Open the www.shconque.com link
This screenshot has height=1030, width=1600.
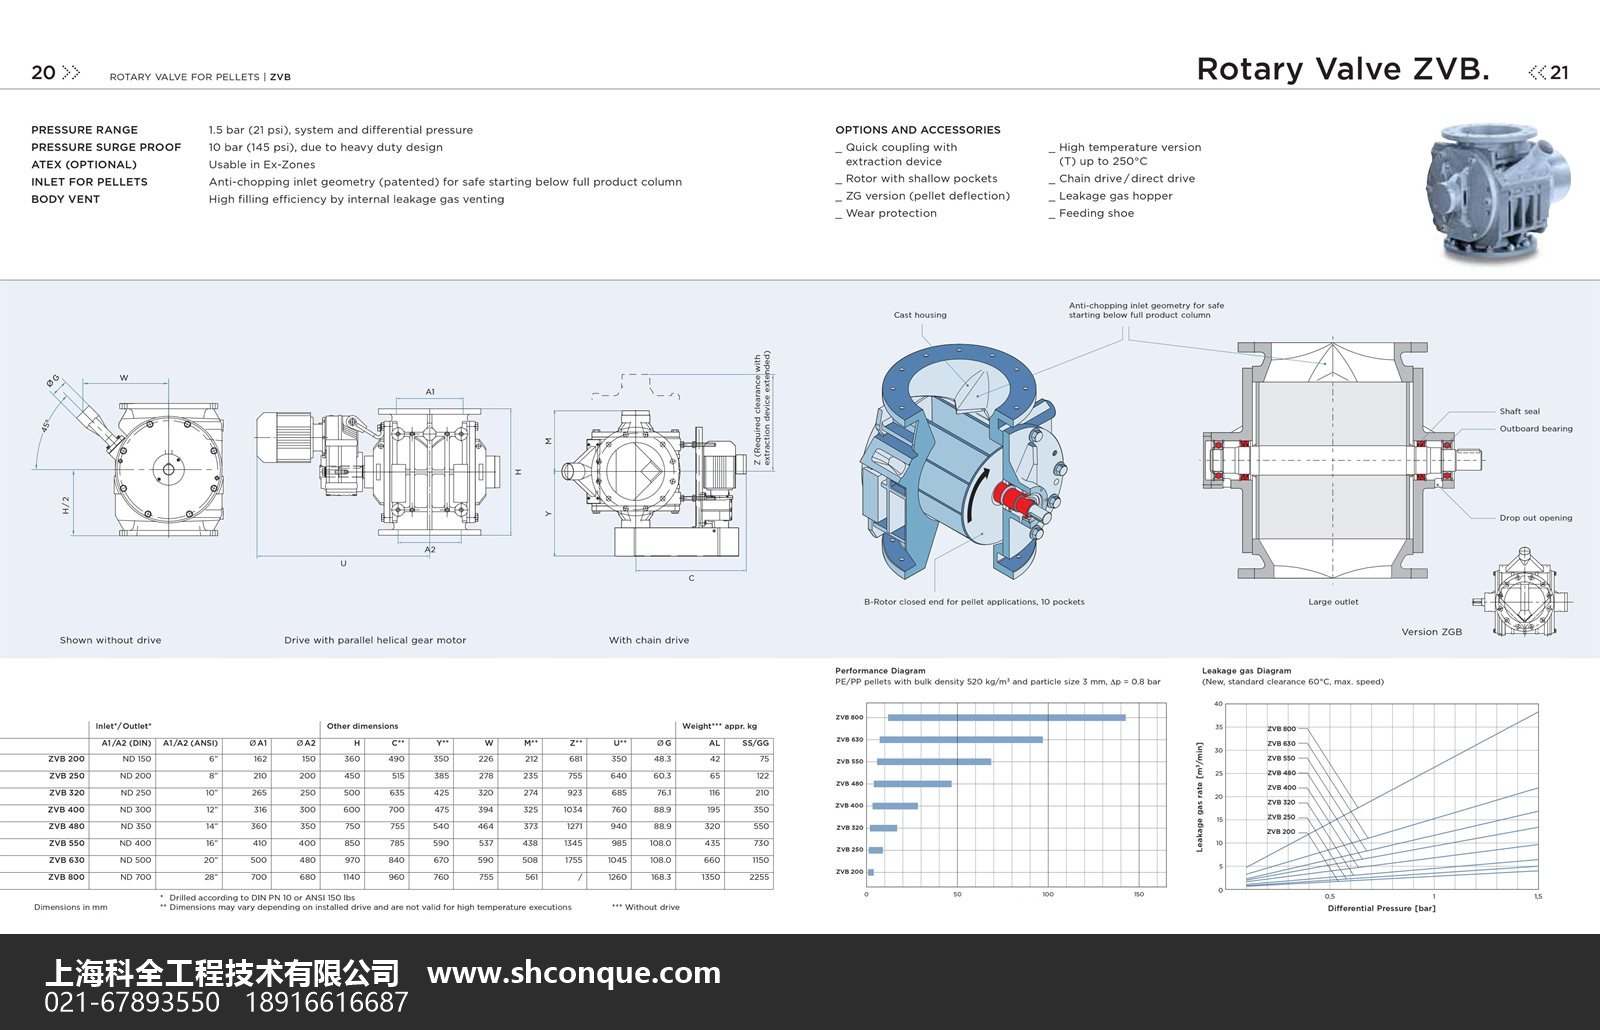(x=574, y=973)
